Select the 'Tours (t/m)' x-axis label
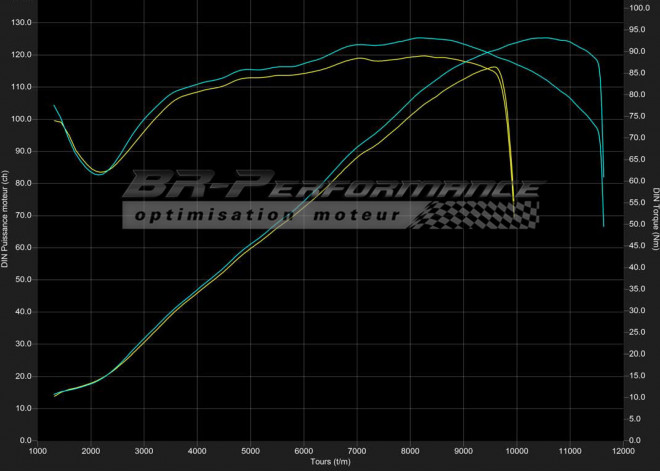660x471 pixels. (x=330, y=463)
